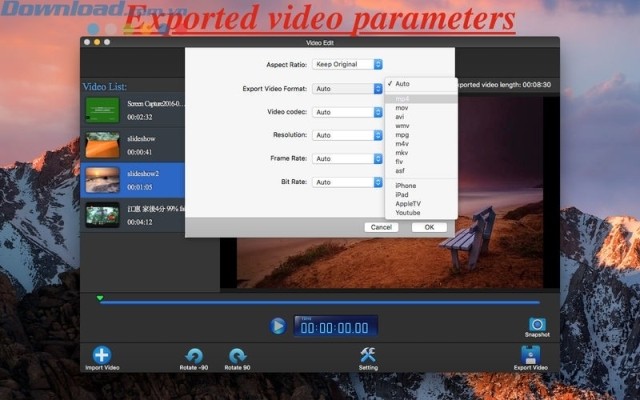Select Auto in the format menu
The image size is (640, 400).
421,84
